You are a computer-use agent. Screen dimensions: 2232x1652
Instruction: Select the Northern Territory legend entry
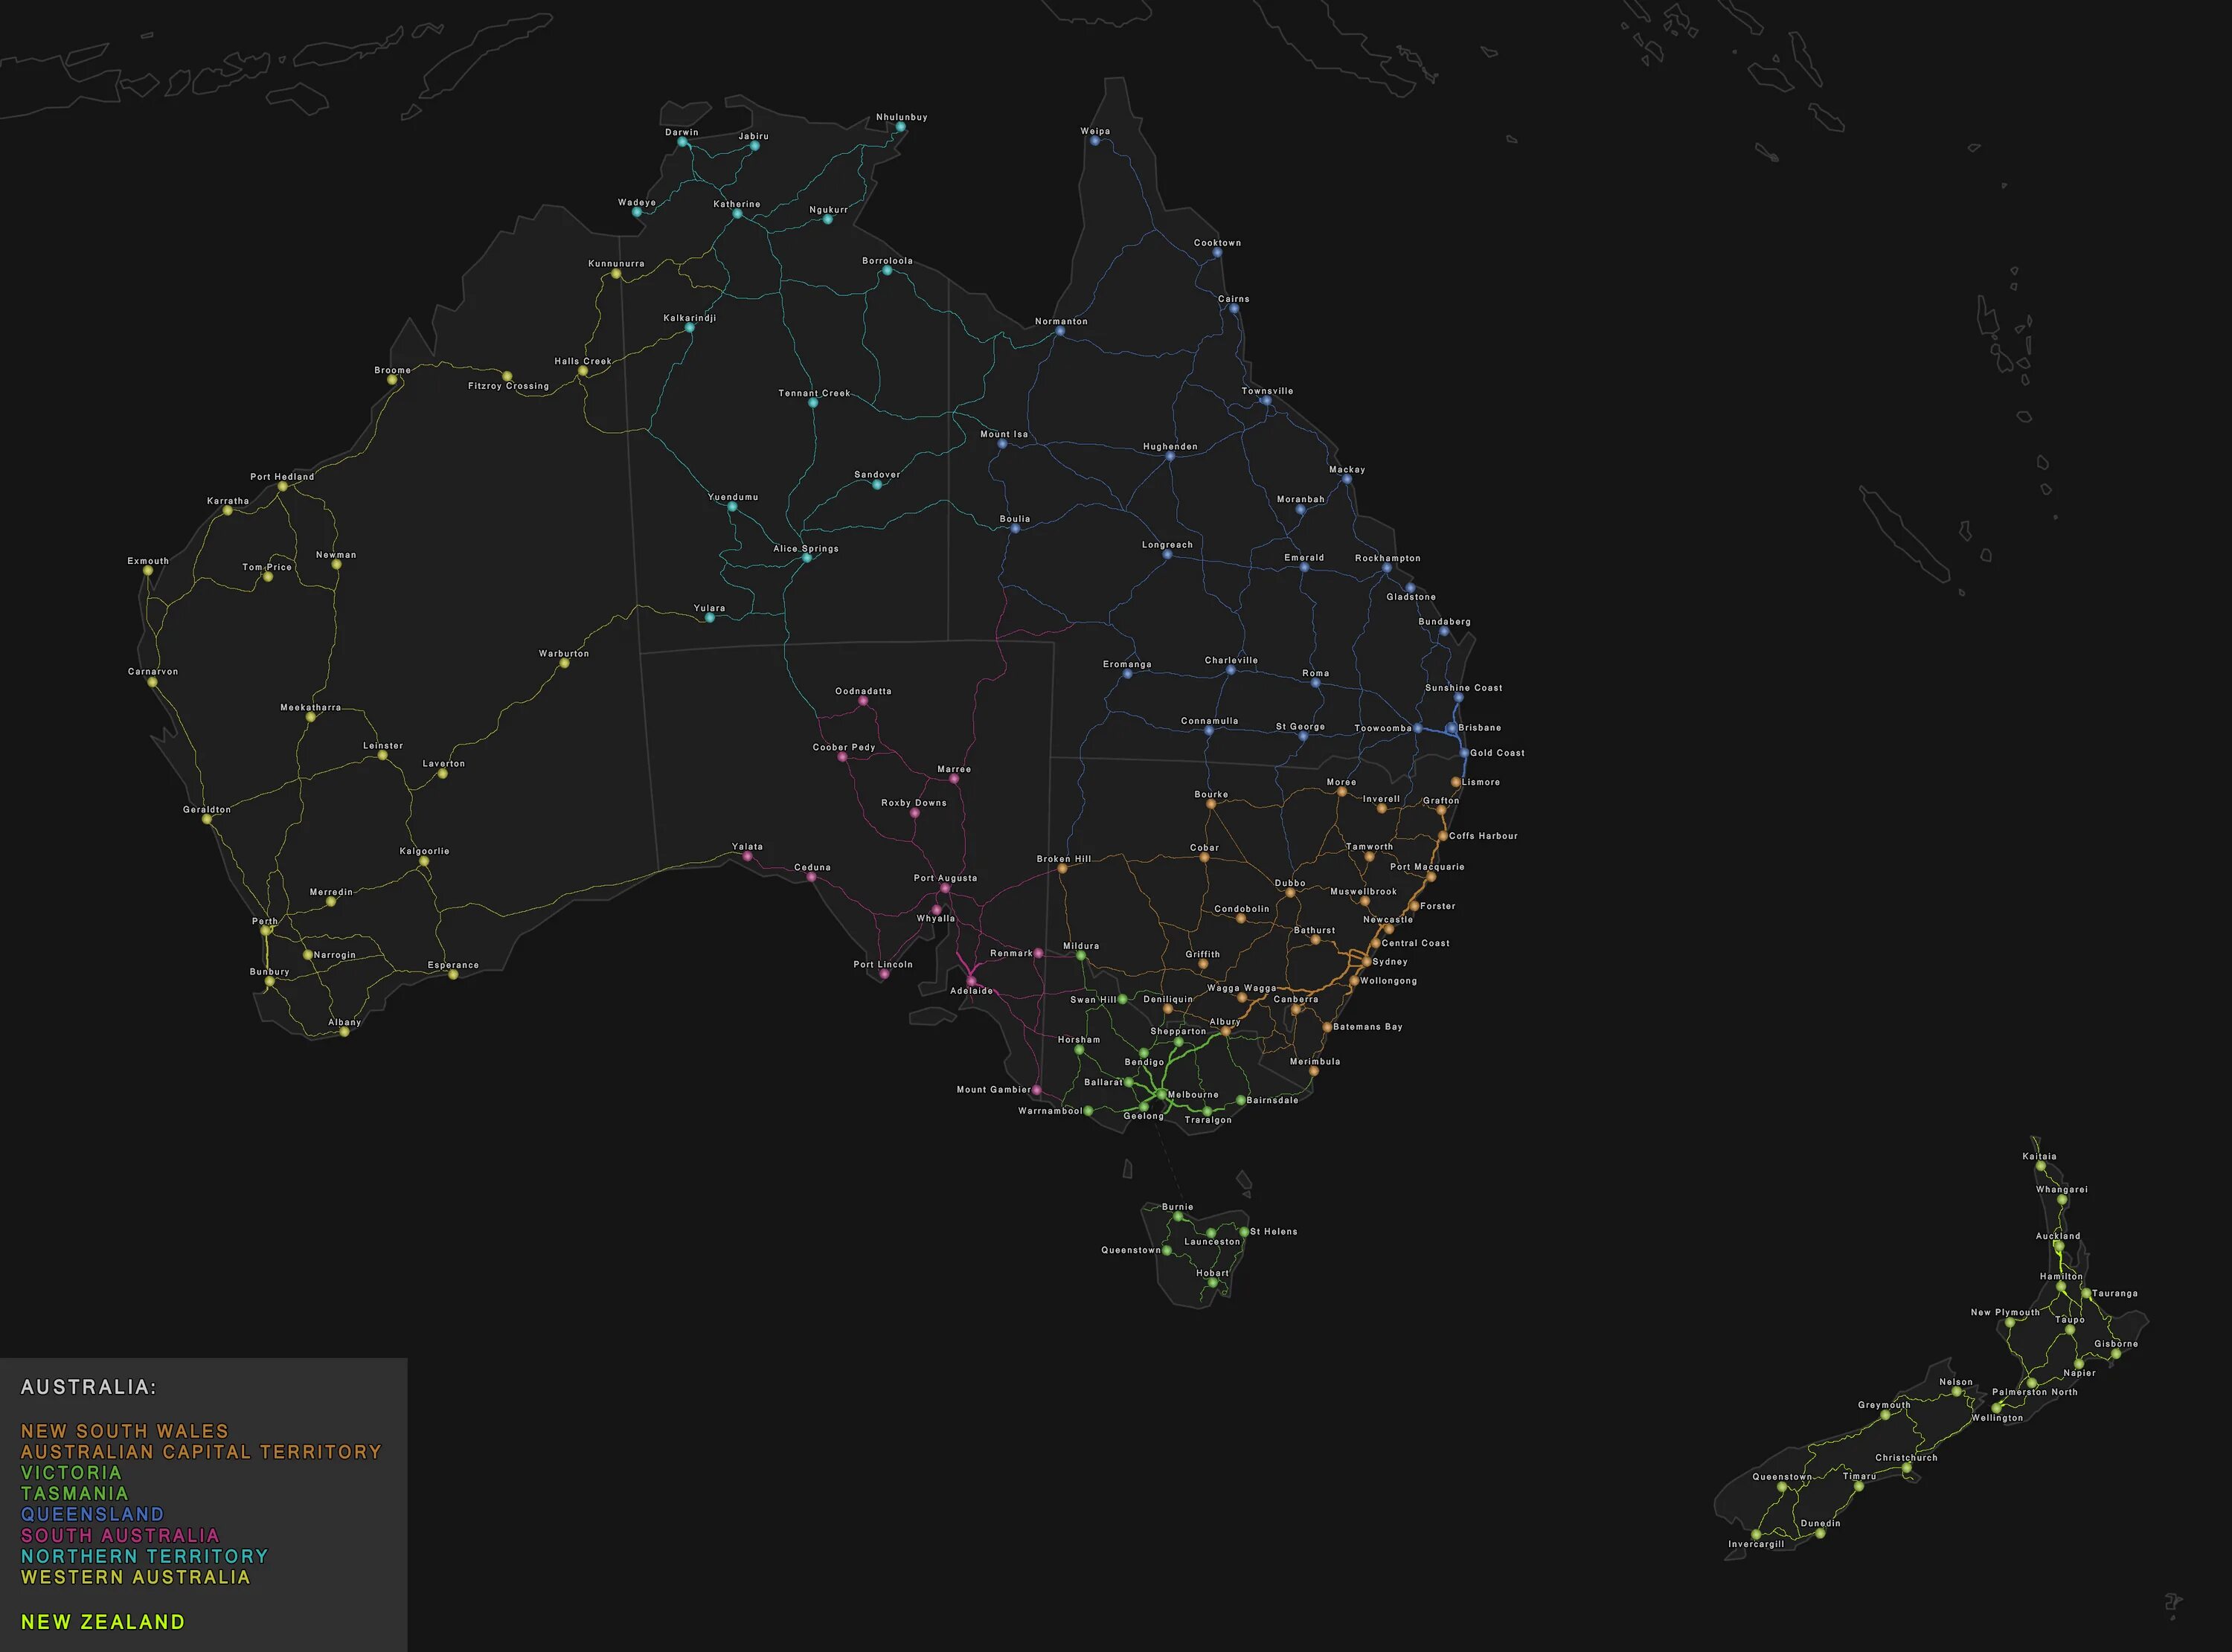click(x=144, y=1556)
